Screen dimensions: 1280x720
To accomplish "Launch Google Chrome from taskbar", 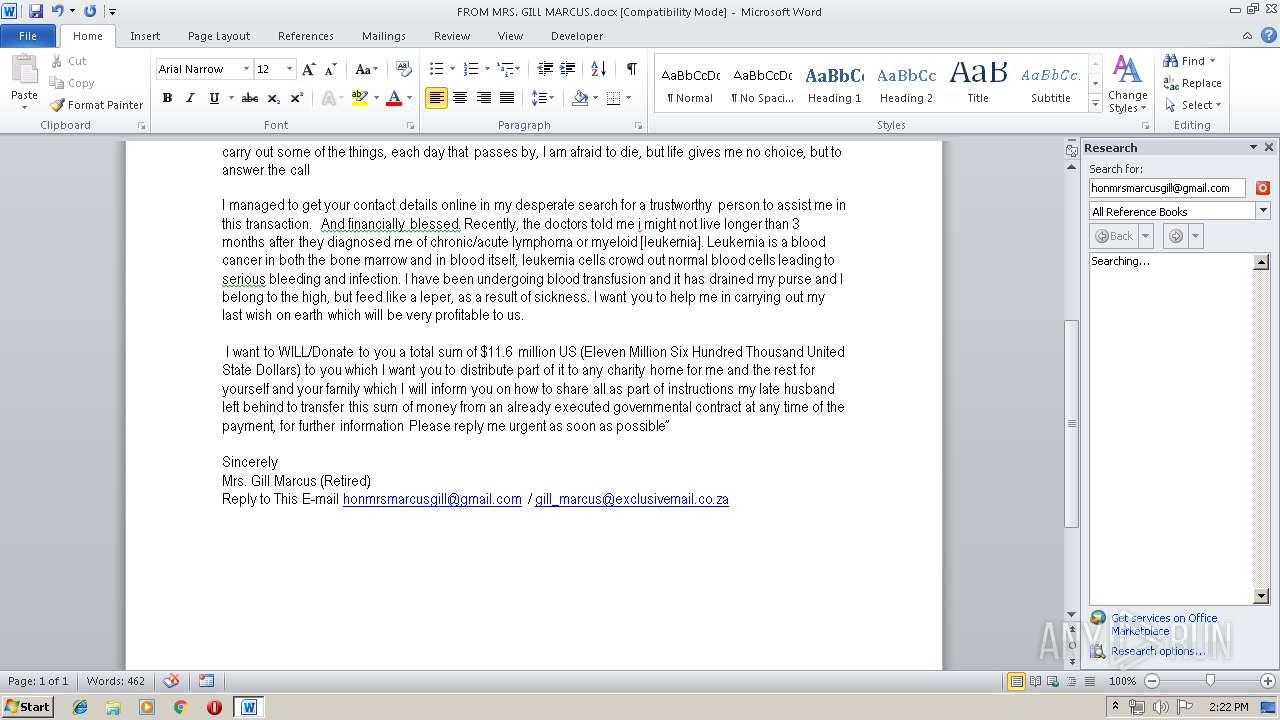I will [x=180, y=707].
